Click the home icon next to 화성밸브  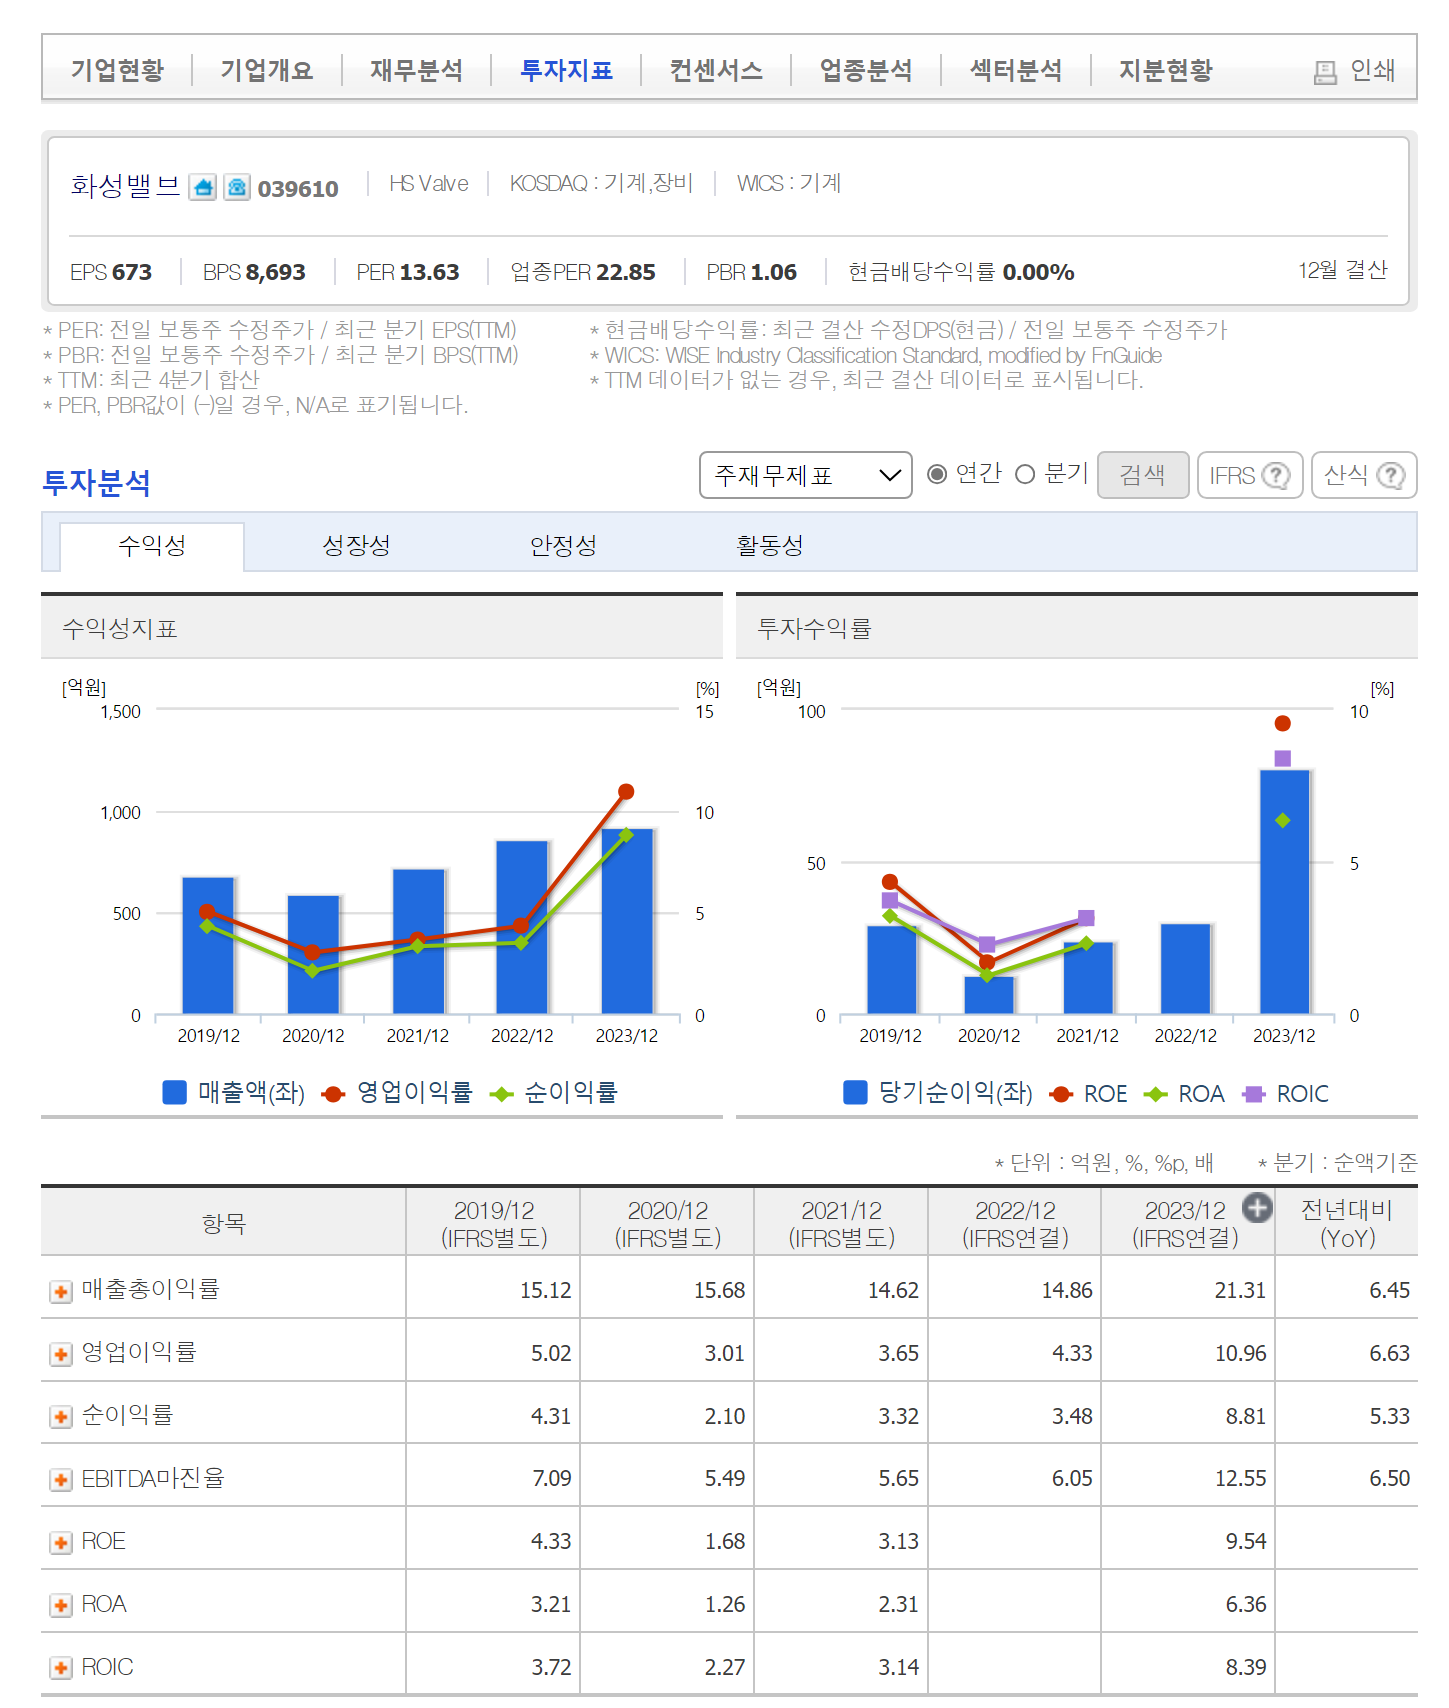[x=203, y=187]
